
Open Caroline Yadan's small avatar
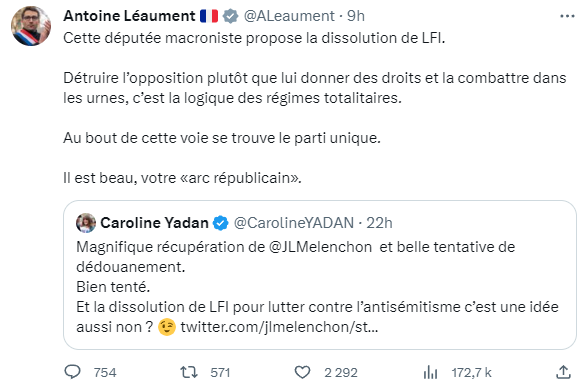(x=86, y=223)
